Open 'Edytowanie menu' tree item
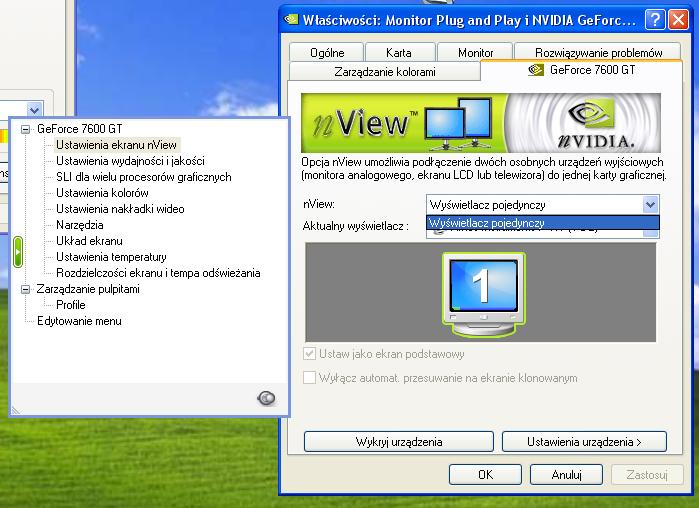 79,321
